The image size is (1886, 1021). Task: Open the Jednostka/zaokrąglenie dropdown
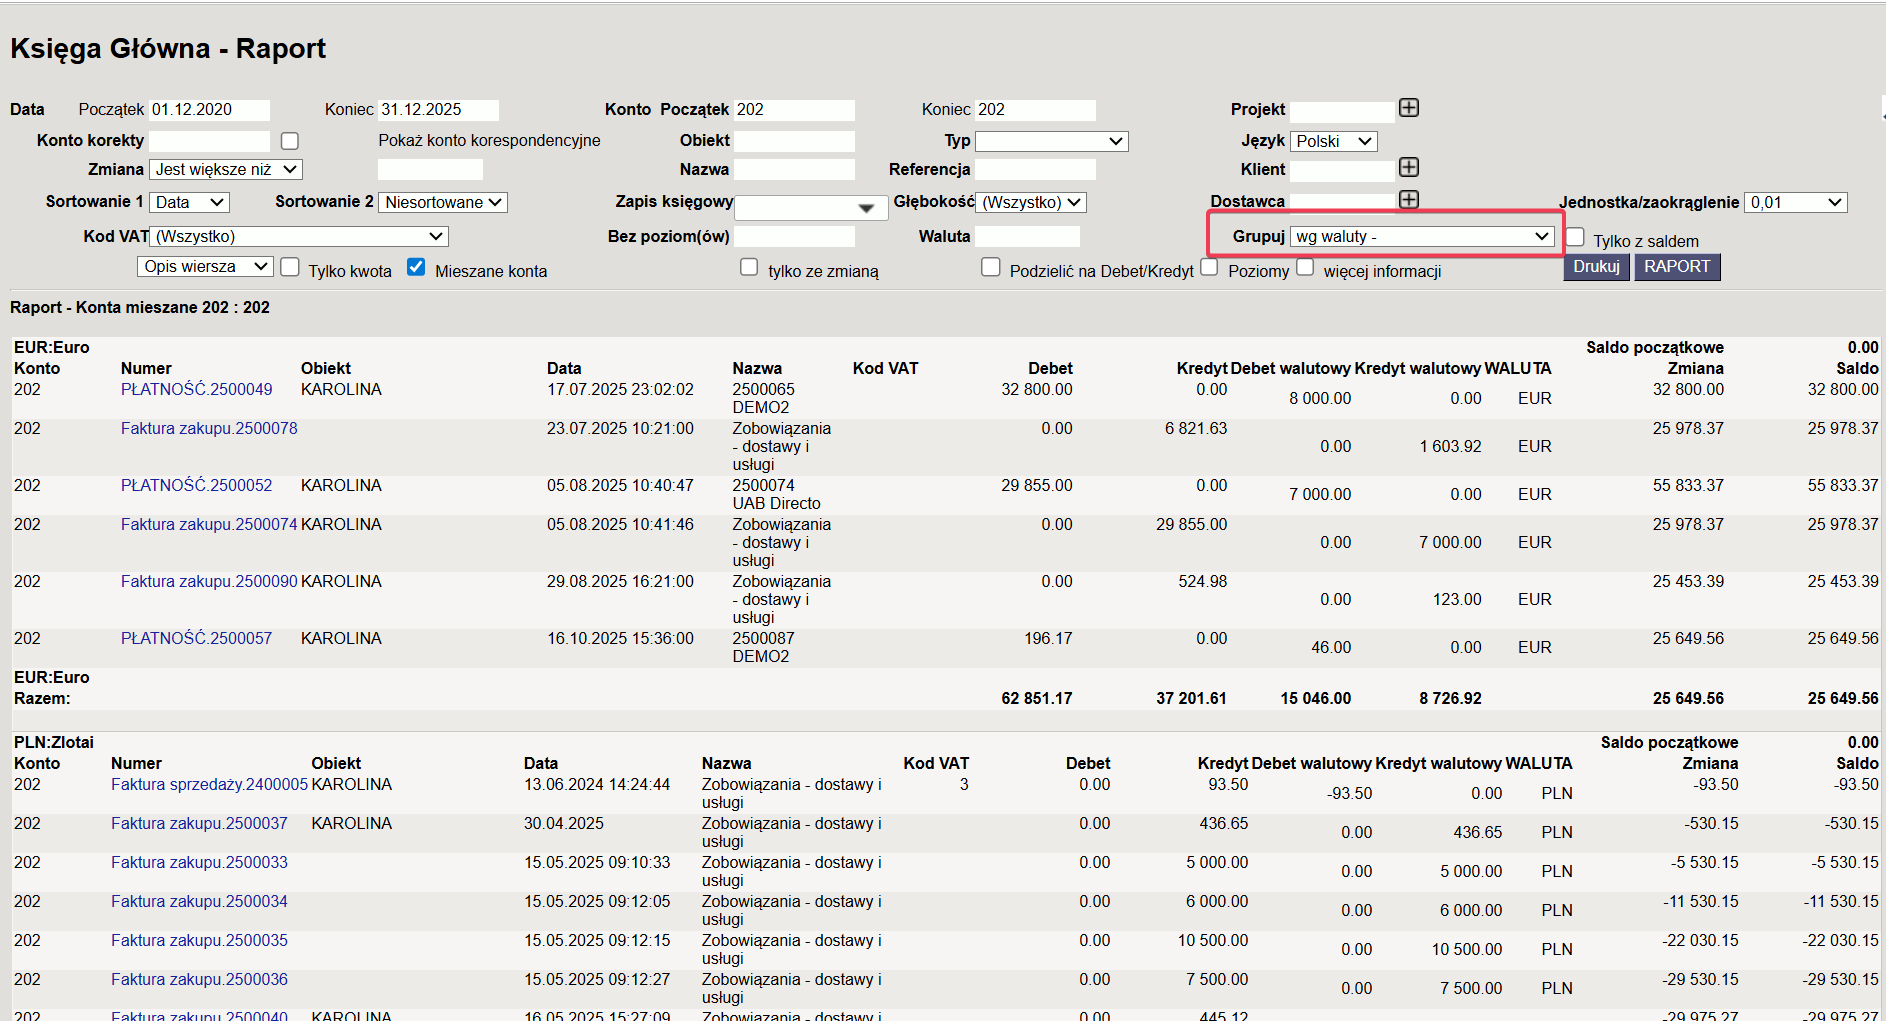(1795, 202)
